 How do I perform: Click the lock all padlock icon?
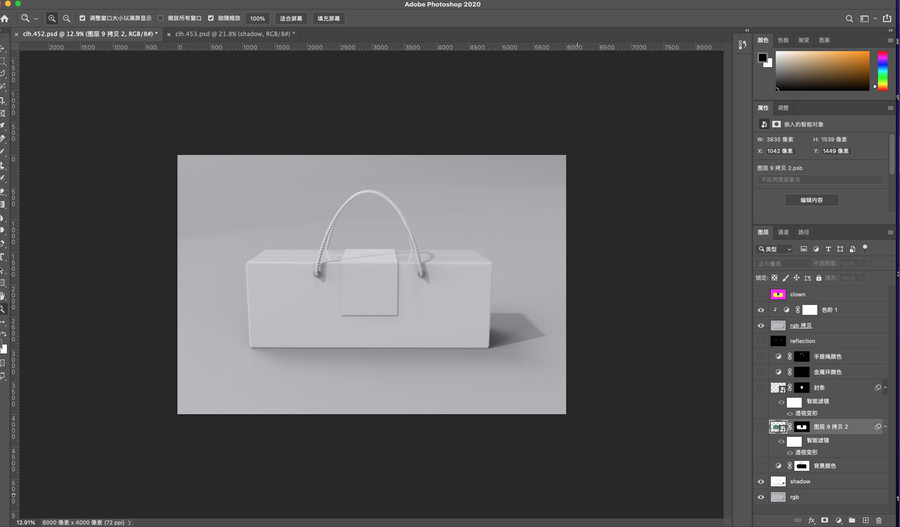(x=818, y=278)
